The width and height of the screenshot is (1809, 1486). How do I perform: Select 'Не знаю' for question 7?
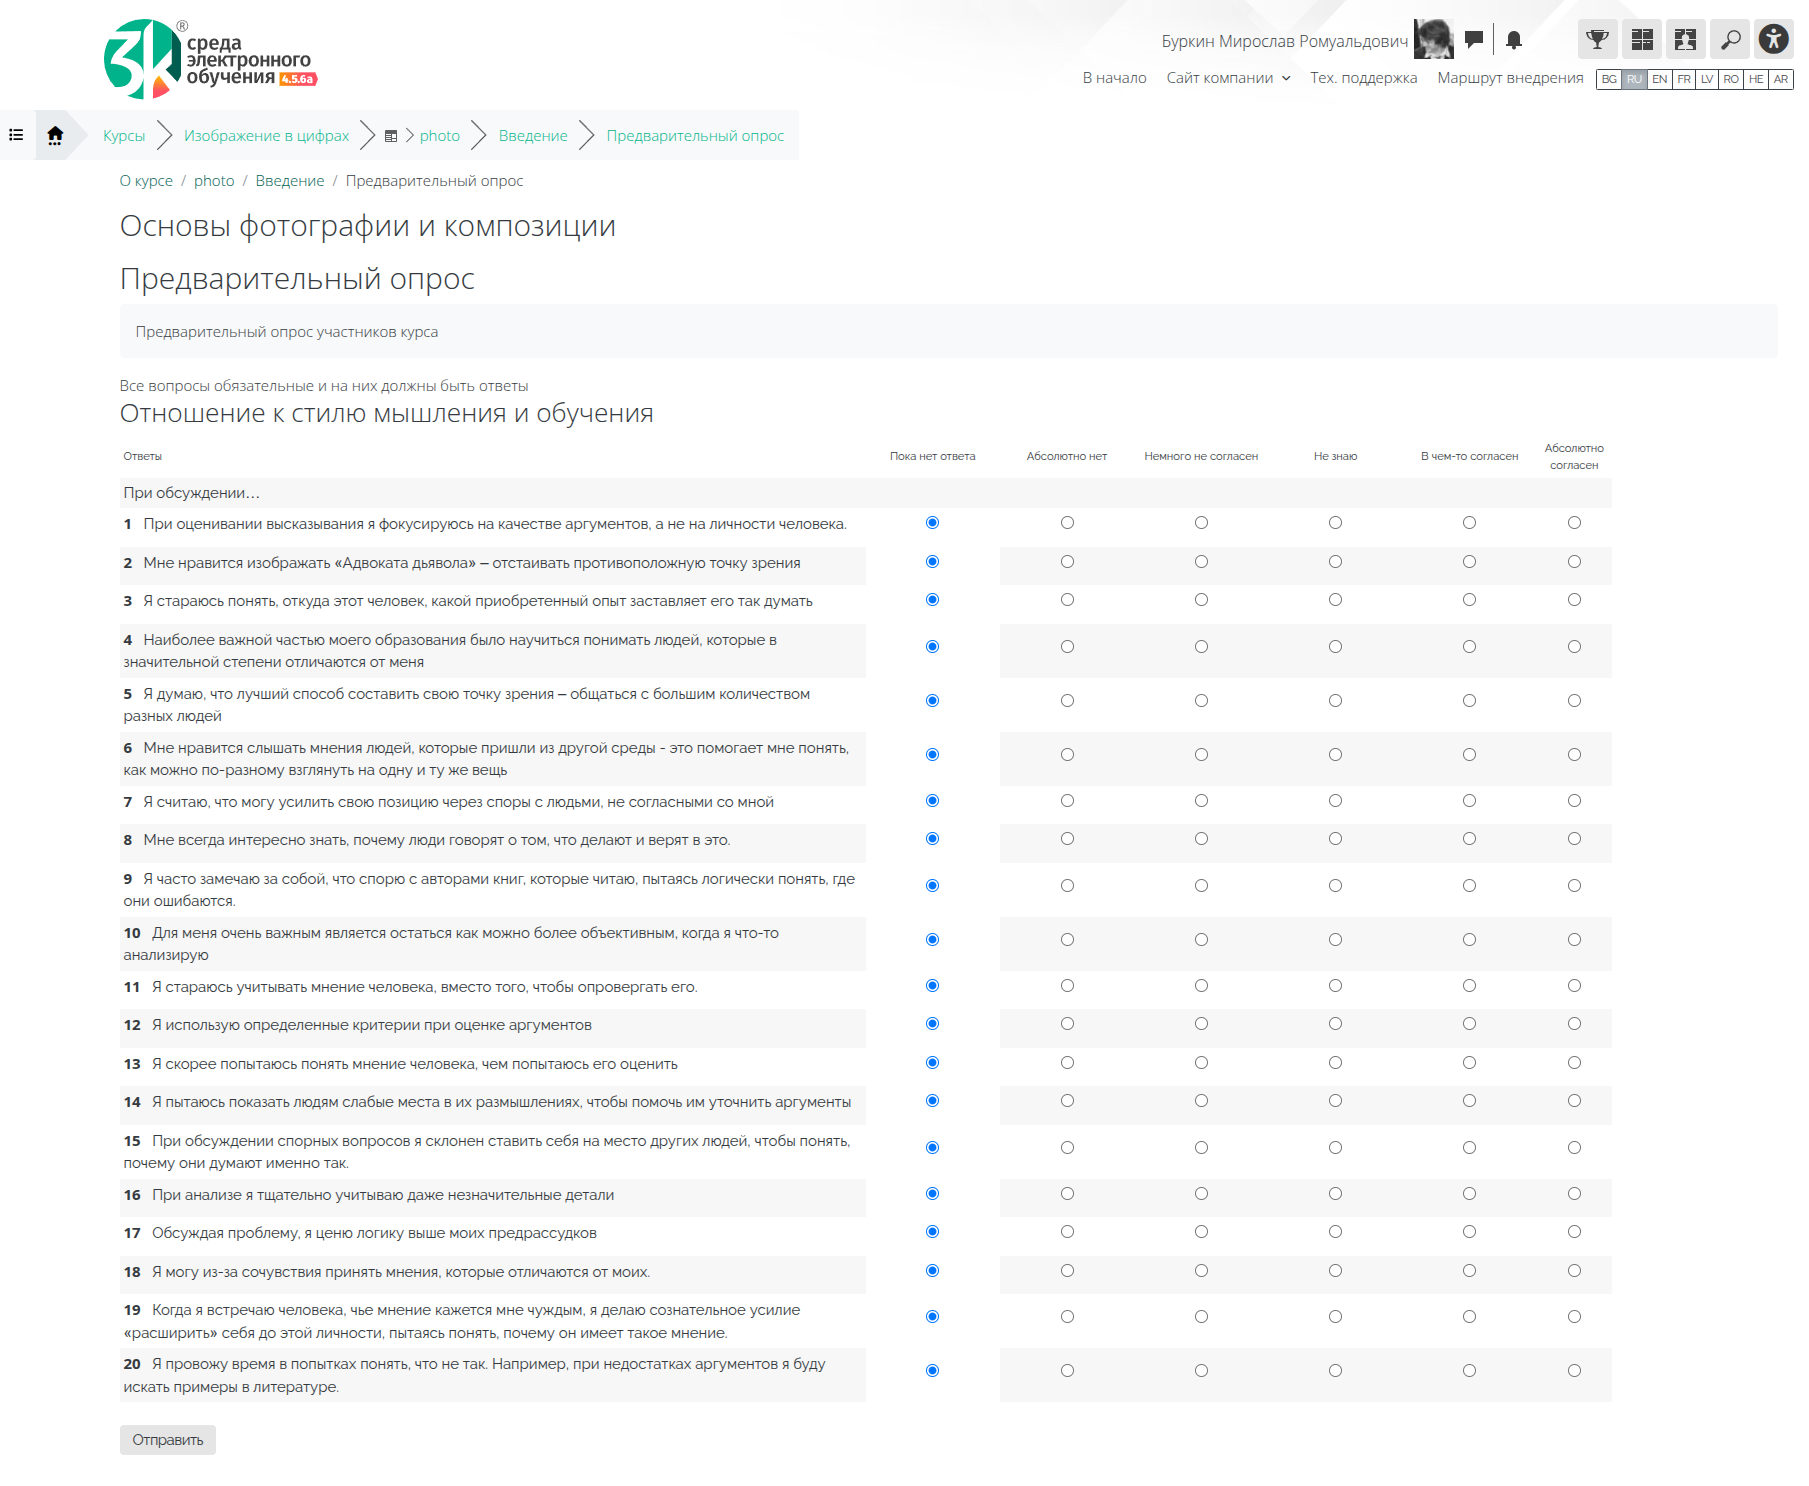click(x=1335, y=801)
